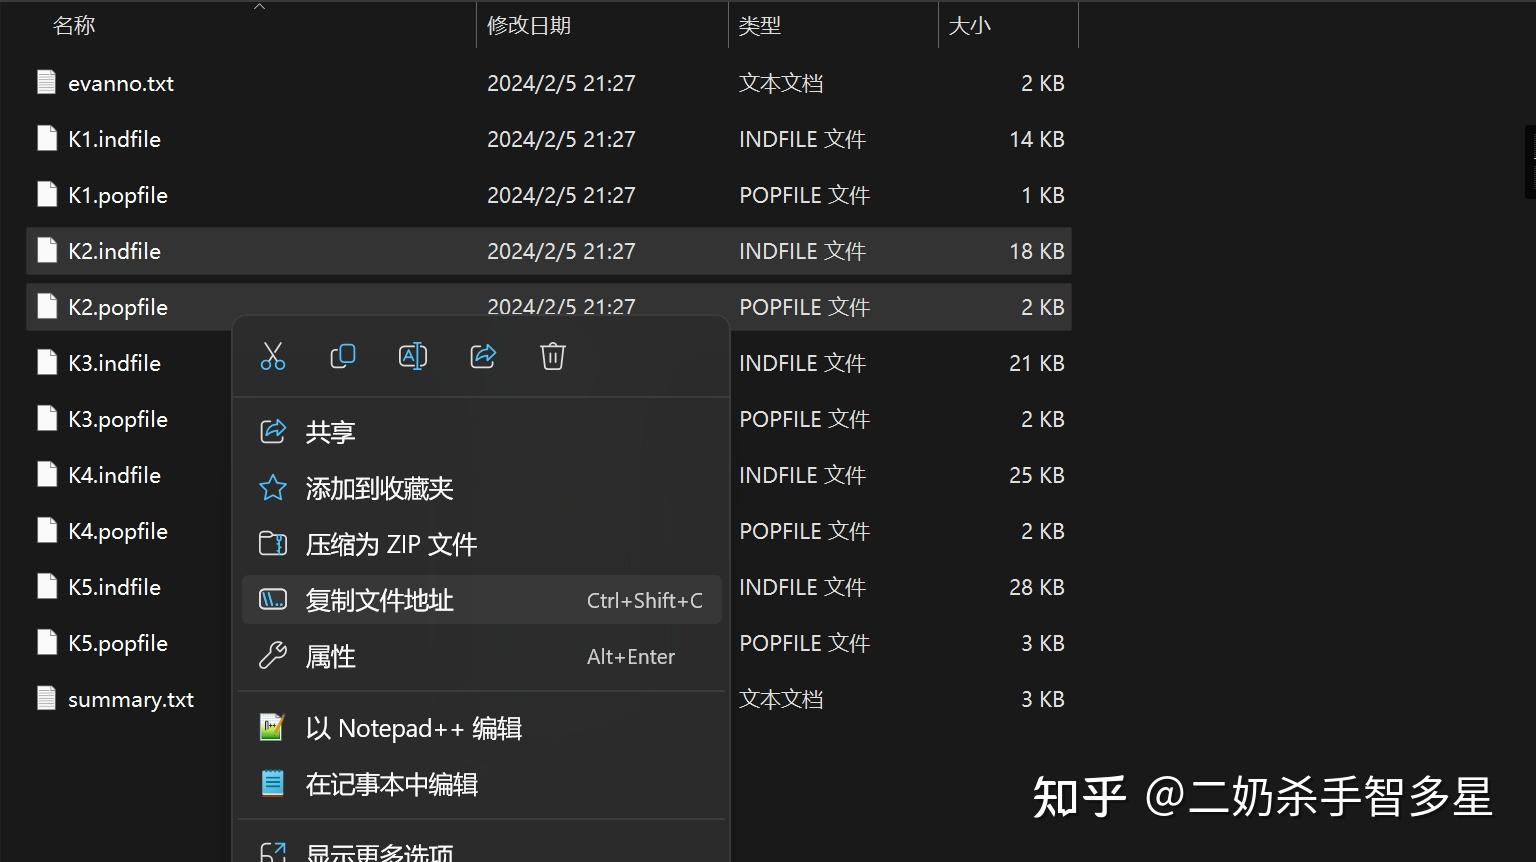The image size is (1536, 862).
Task: Select the Rename icon
Action: (413, 355)
